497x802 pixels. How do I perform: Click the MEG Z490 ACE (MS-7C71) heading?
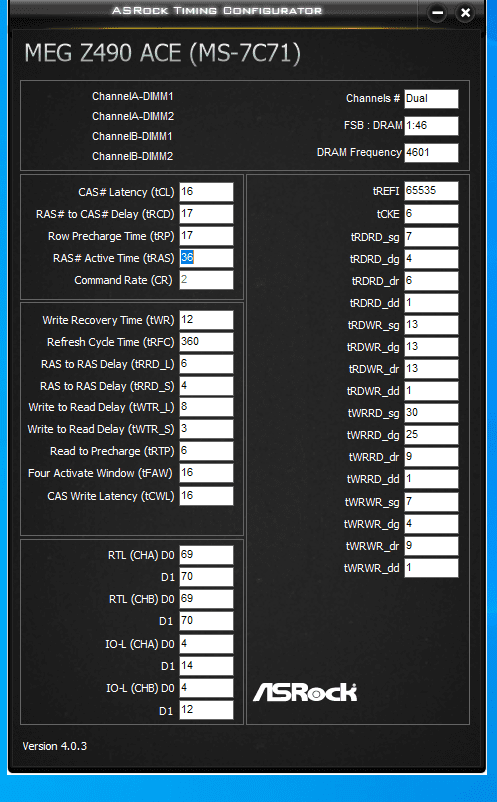pos(163,54)
